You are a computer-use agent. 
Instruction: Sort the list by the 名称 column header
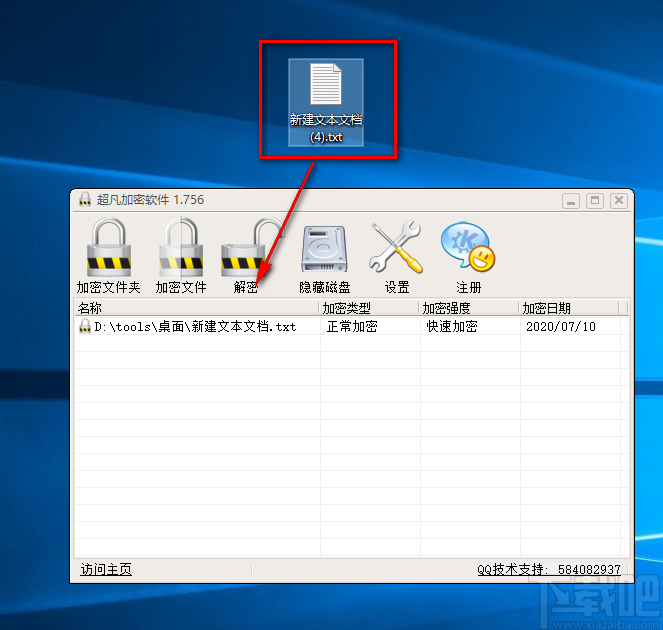[x=197, y=308]
